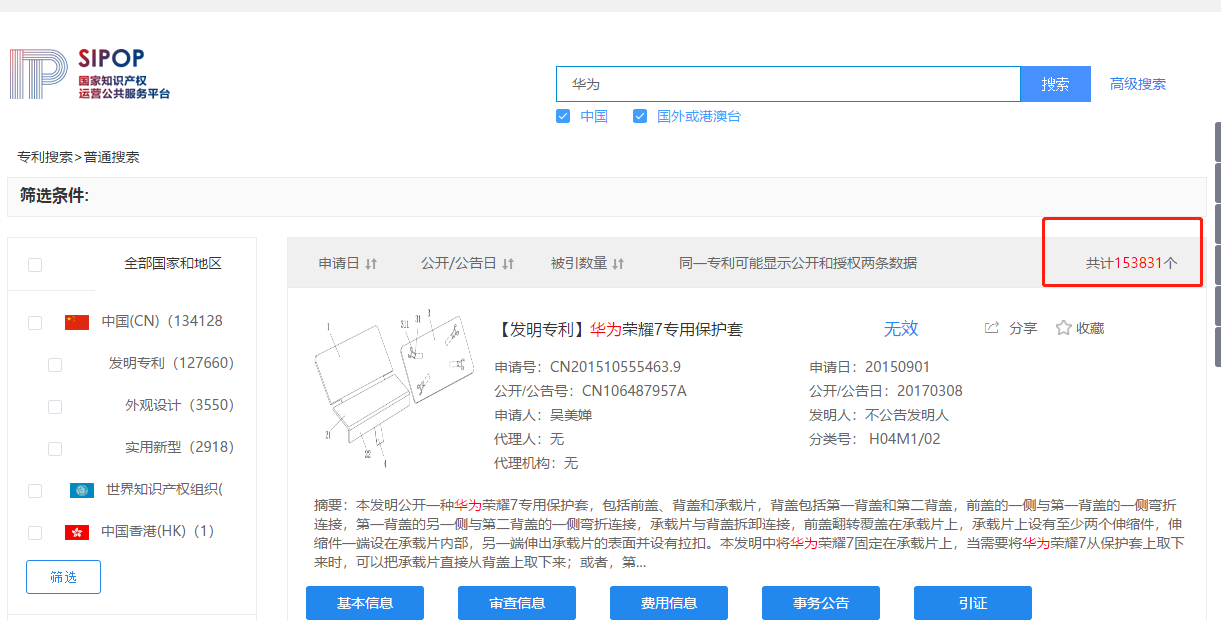Check the 实用新型 filter checkbox
Screen dimensions: 1221x621
pos(55,449)
